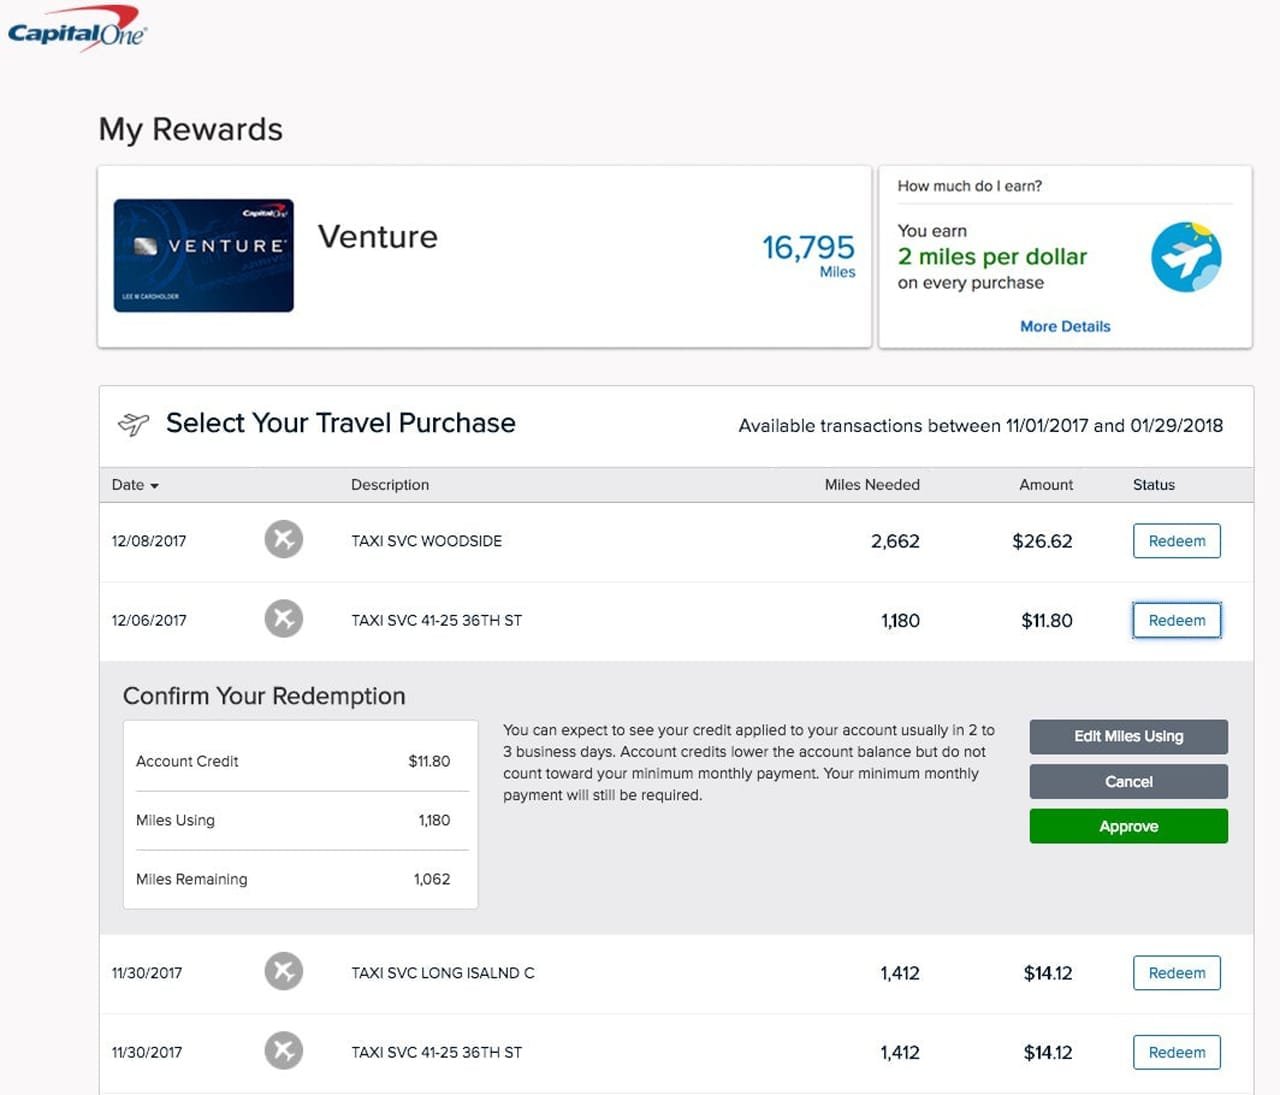The image size is (1280, 1095).
Task: Open the Date sort dropdown arrow
Action: point(156,486)
